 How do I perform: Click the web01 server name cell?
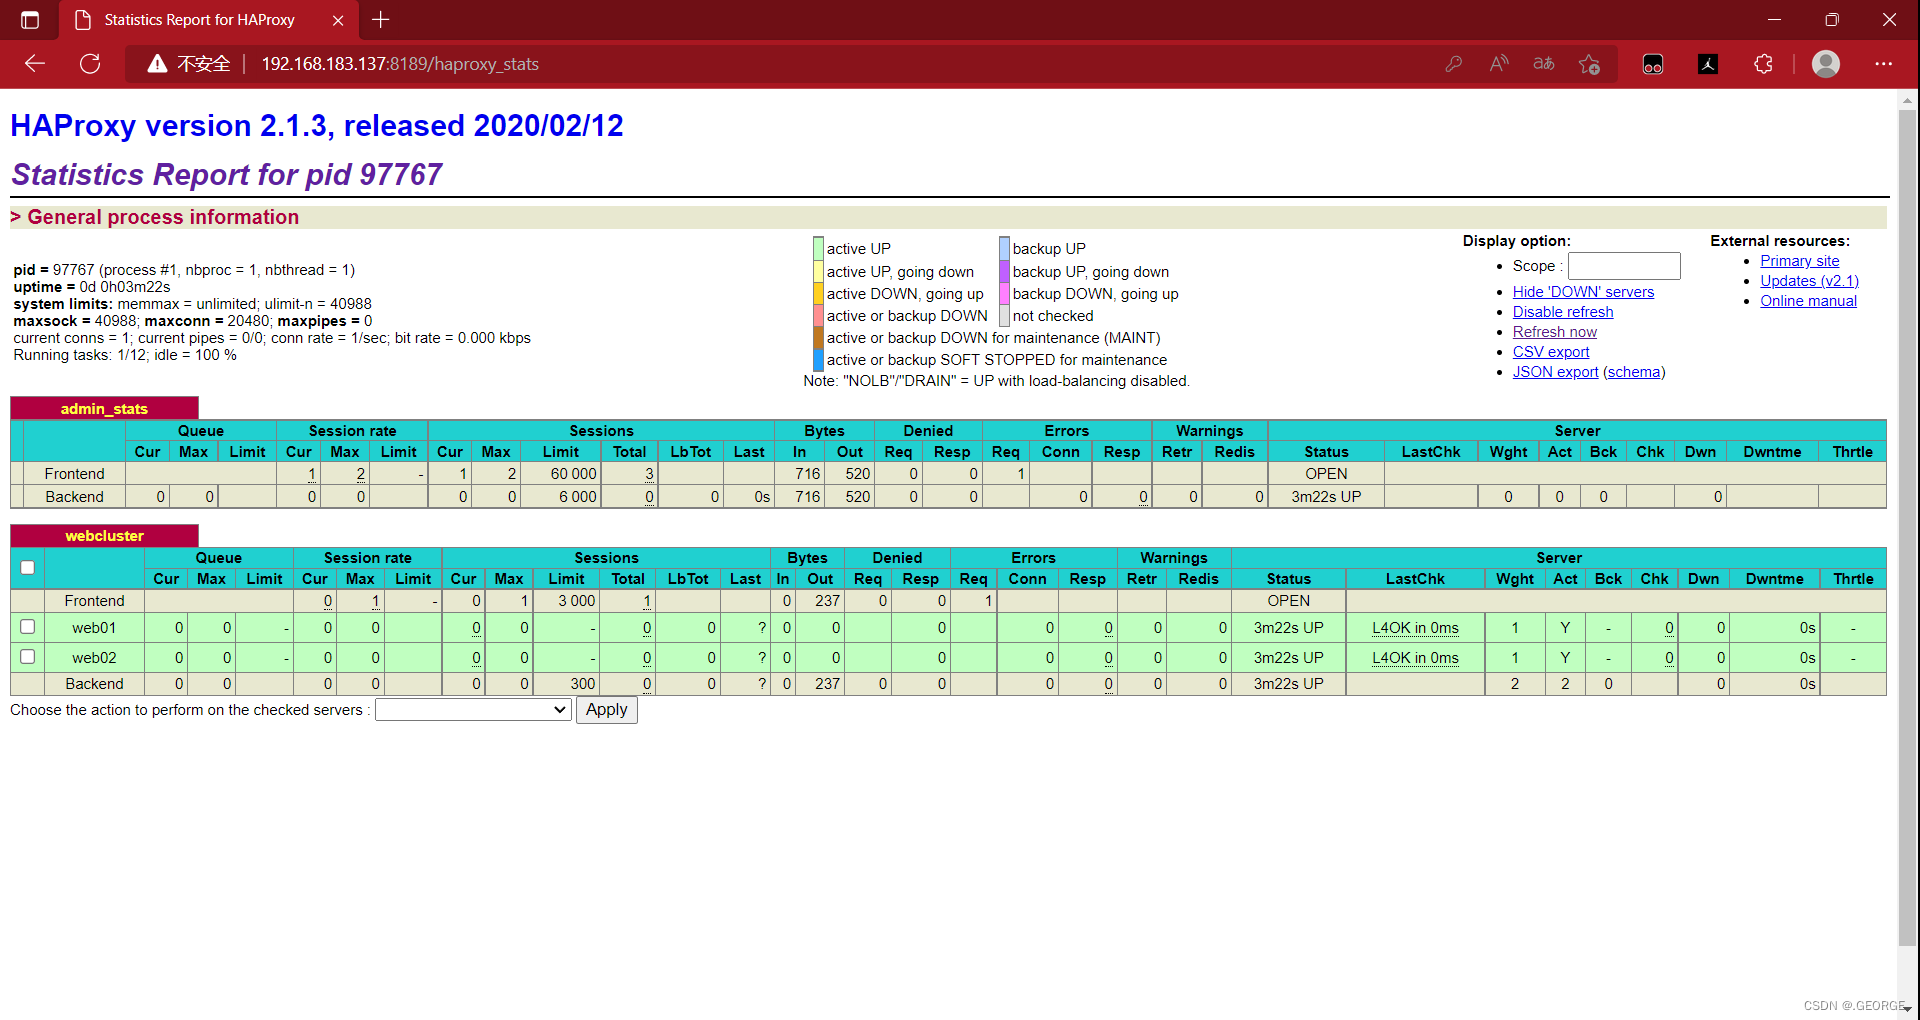pos(94,628)
